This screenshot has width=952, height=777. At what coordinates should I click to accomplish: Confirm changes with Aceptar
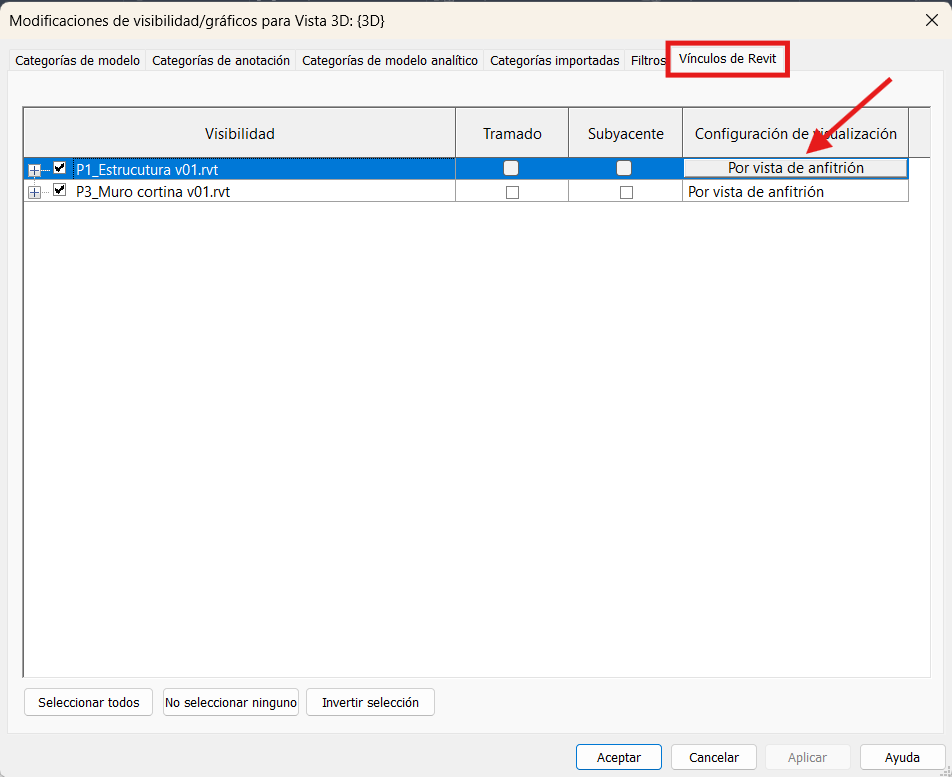618,757
